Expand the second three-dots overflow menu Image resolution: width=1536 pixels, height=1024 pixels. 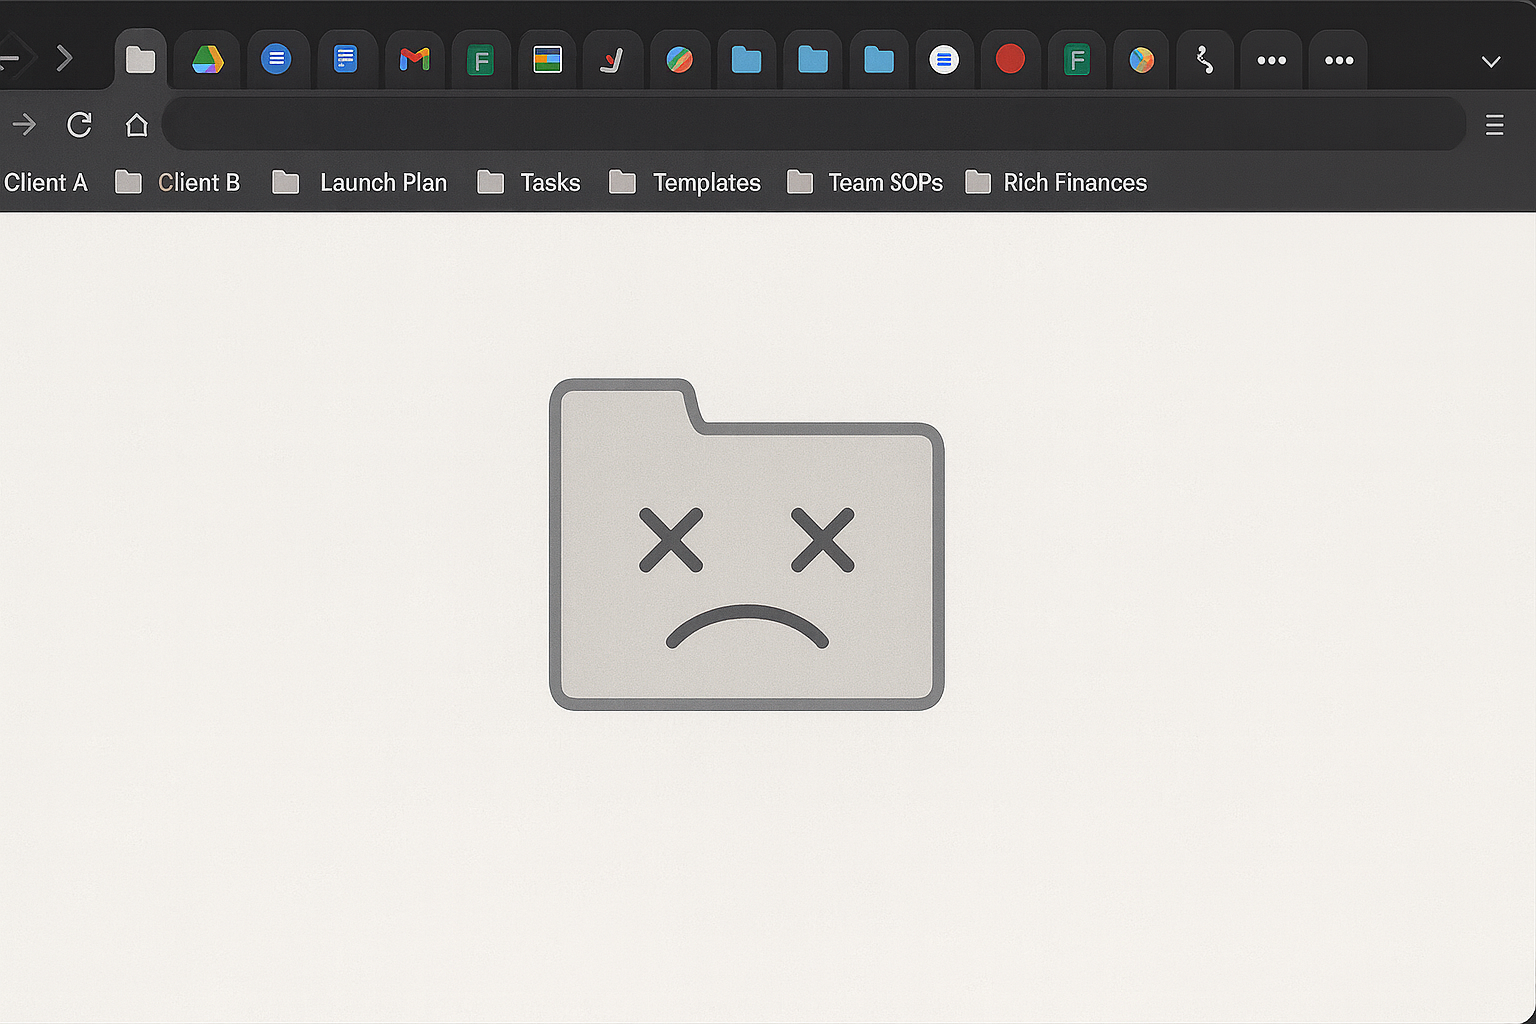[x=1338, y=59]
